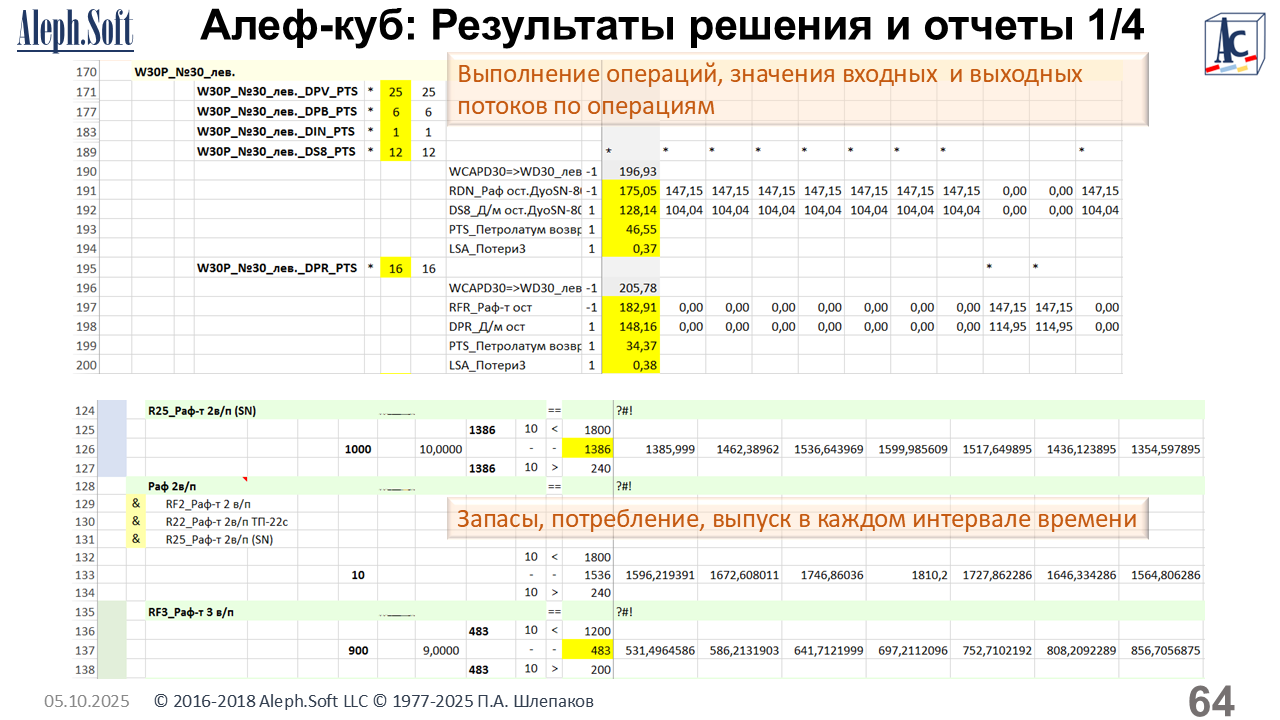Image resolution: width=1280 pixels, height=720 pixels.
Task: Click the slide title Алеф-куб
Action: (672, 26)
